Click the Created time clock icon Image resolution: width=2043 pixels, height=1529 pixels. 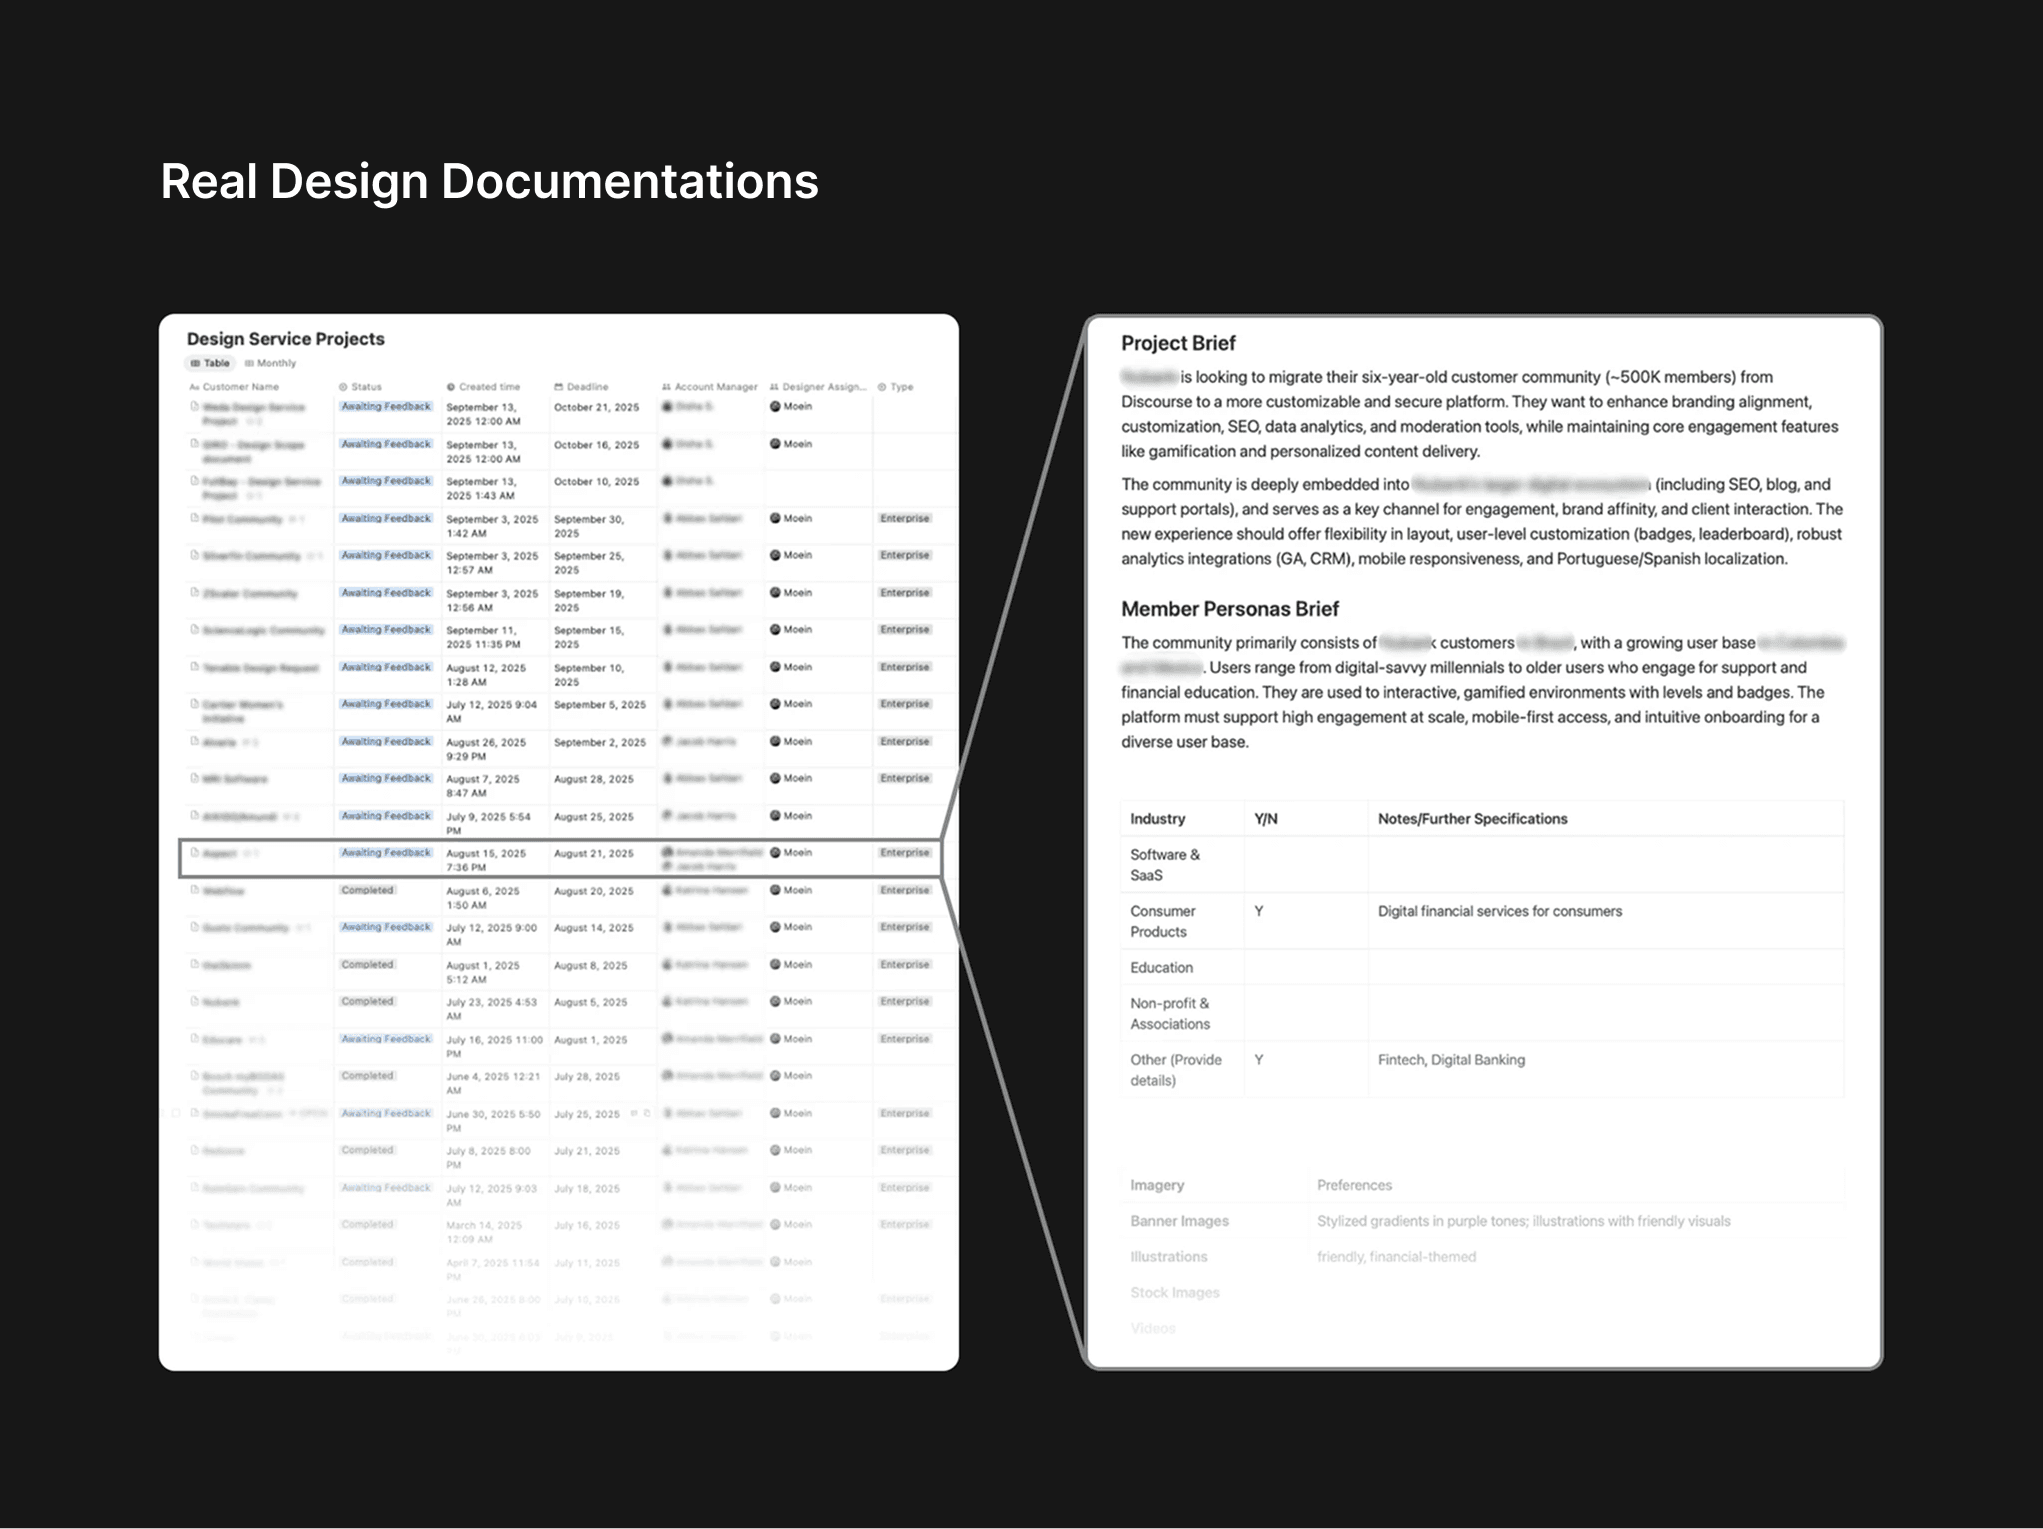(x=450, y=387)
